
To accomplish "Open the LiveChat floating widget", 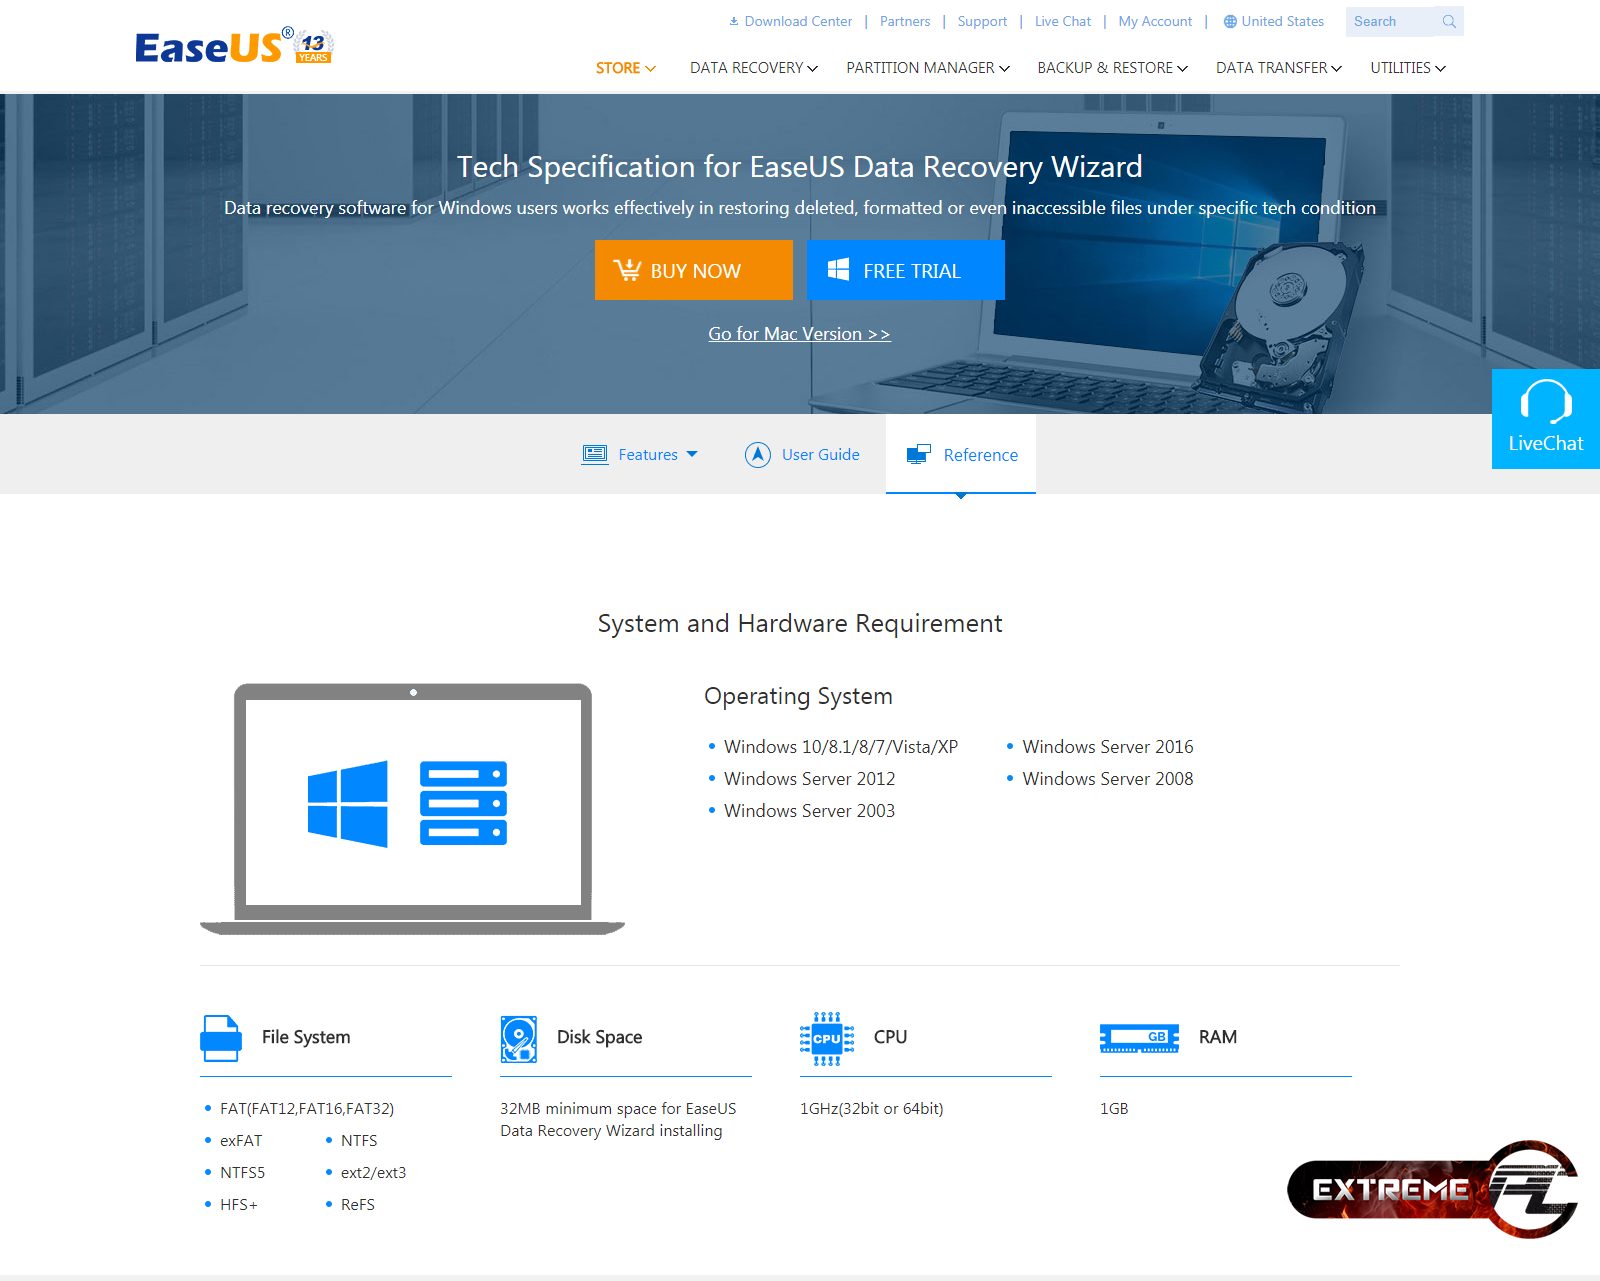I will click(1546, 419).
